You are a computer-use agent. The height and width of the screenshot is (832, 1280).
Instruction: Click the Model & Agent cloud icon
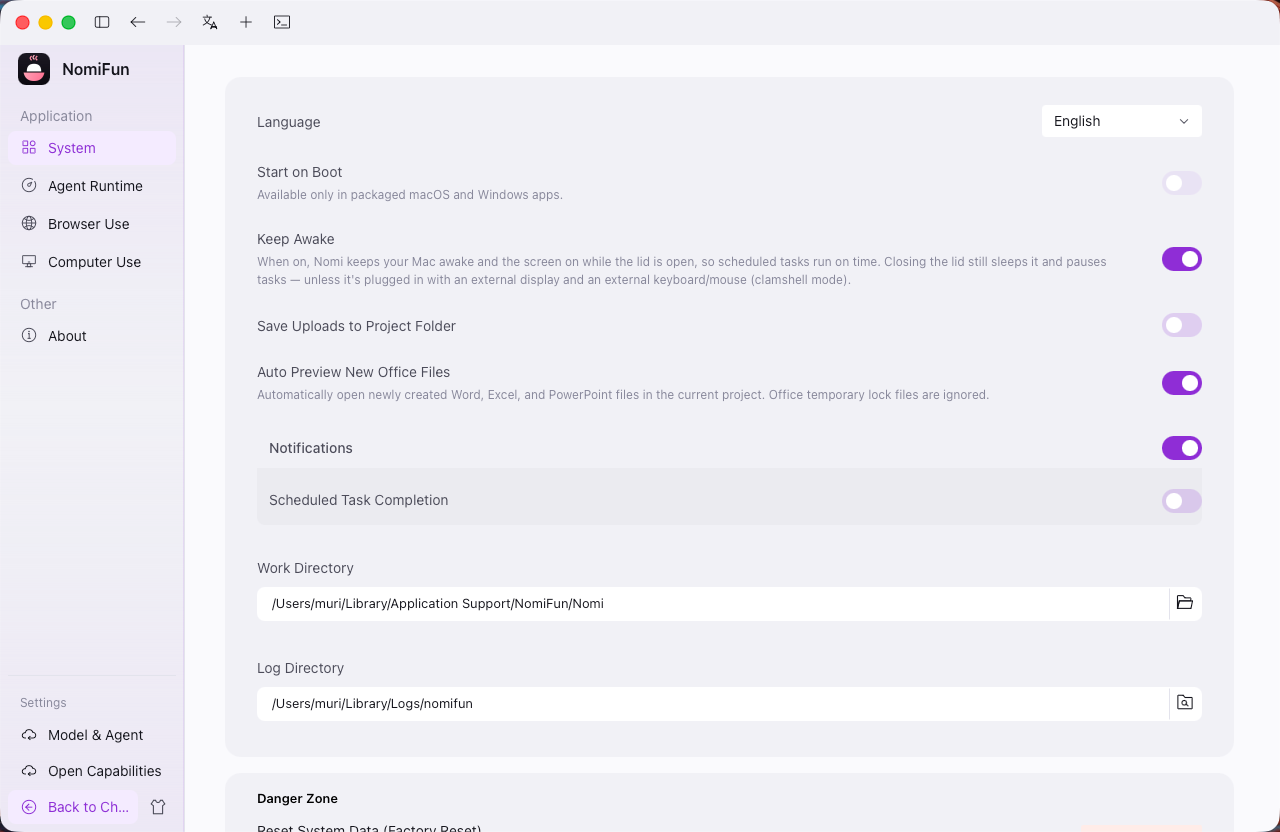click(x=29, y=734)
